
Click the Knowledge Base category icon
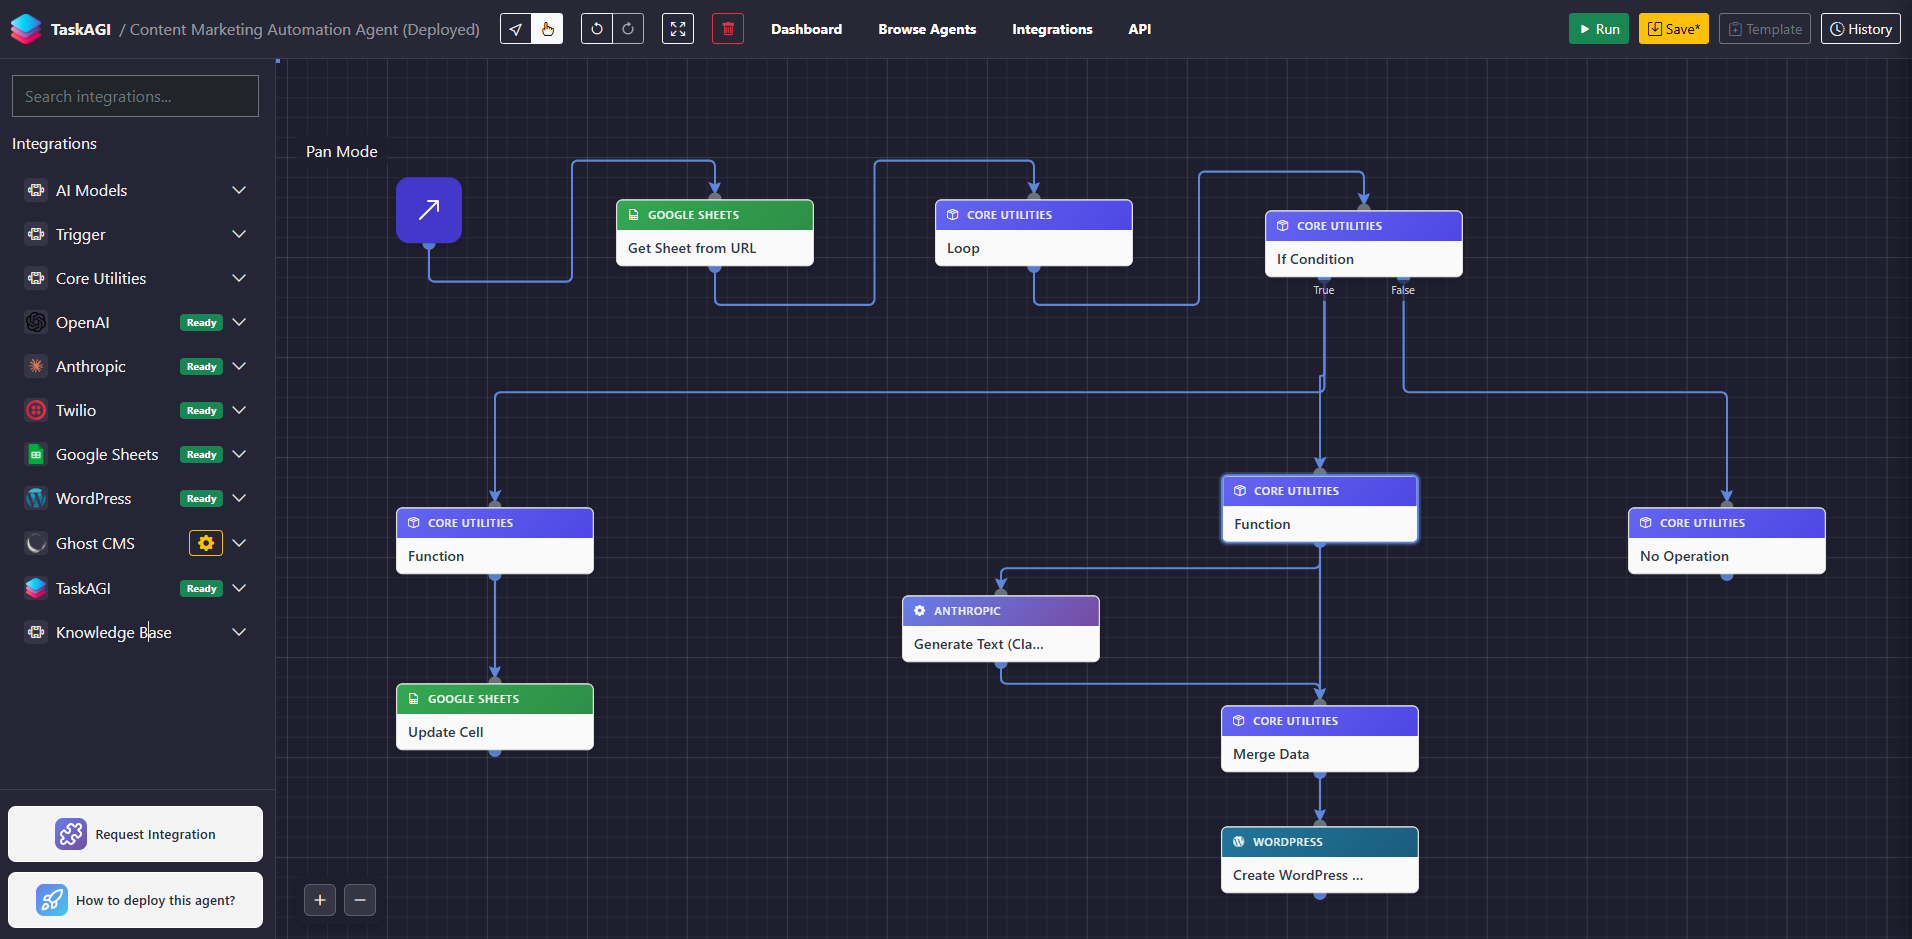[x=36, y=632]
